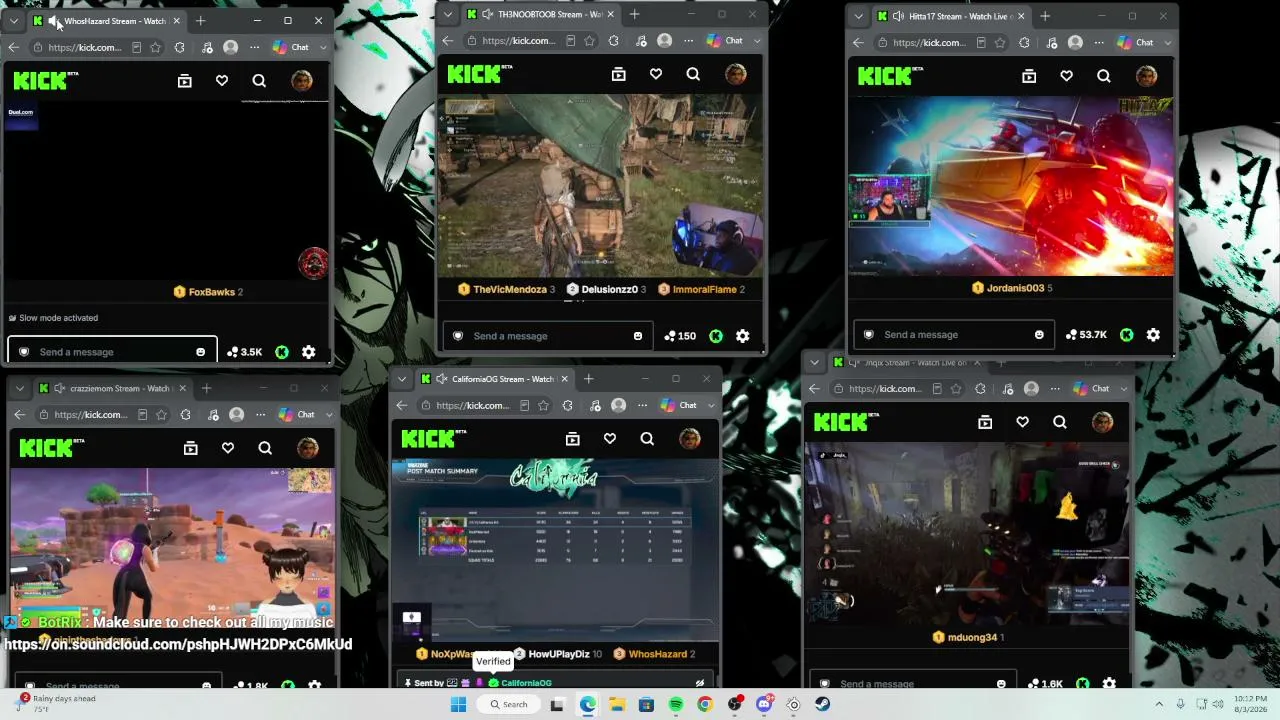Click Following heart icon in Jnqix window

point(1023,422)
